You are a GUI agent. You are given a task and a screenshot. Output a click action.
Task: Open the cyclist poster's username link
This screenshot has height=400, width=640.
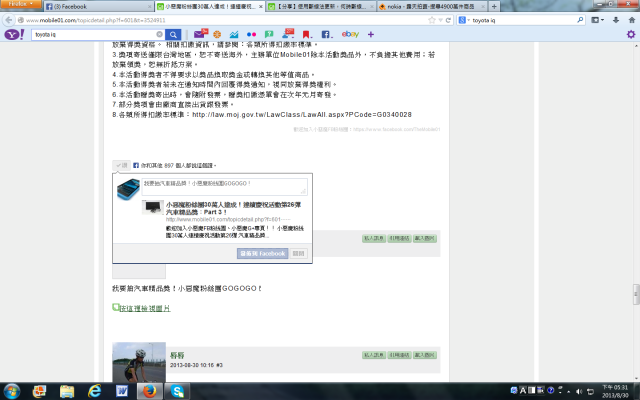pos(177,356)
